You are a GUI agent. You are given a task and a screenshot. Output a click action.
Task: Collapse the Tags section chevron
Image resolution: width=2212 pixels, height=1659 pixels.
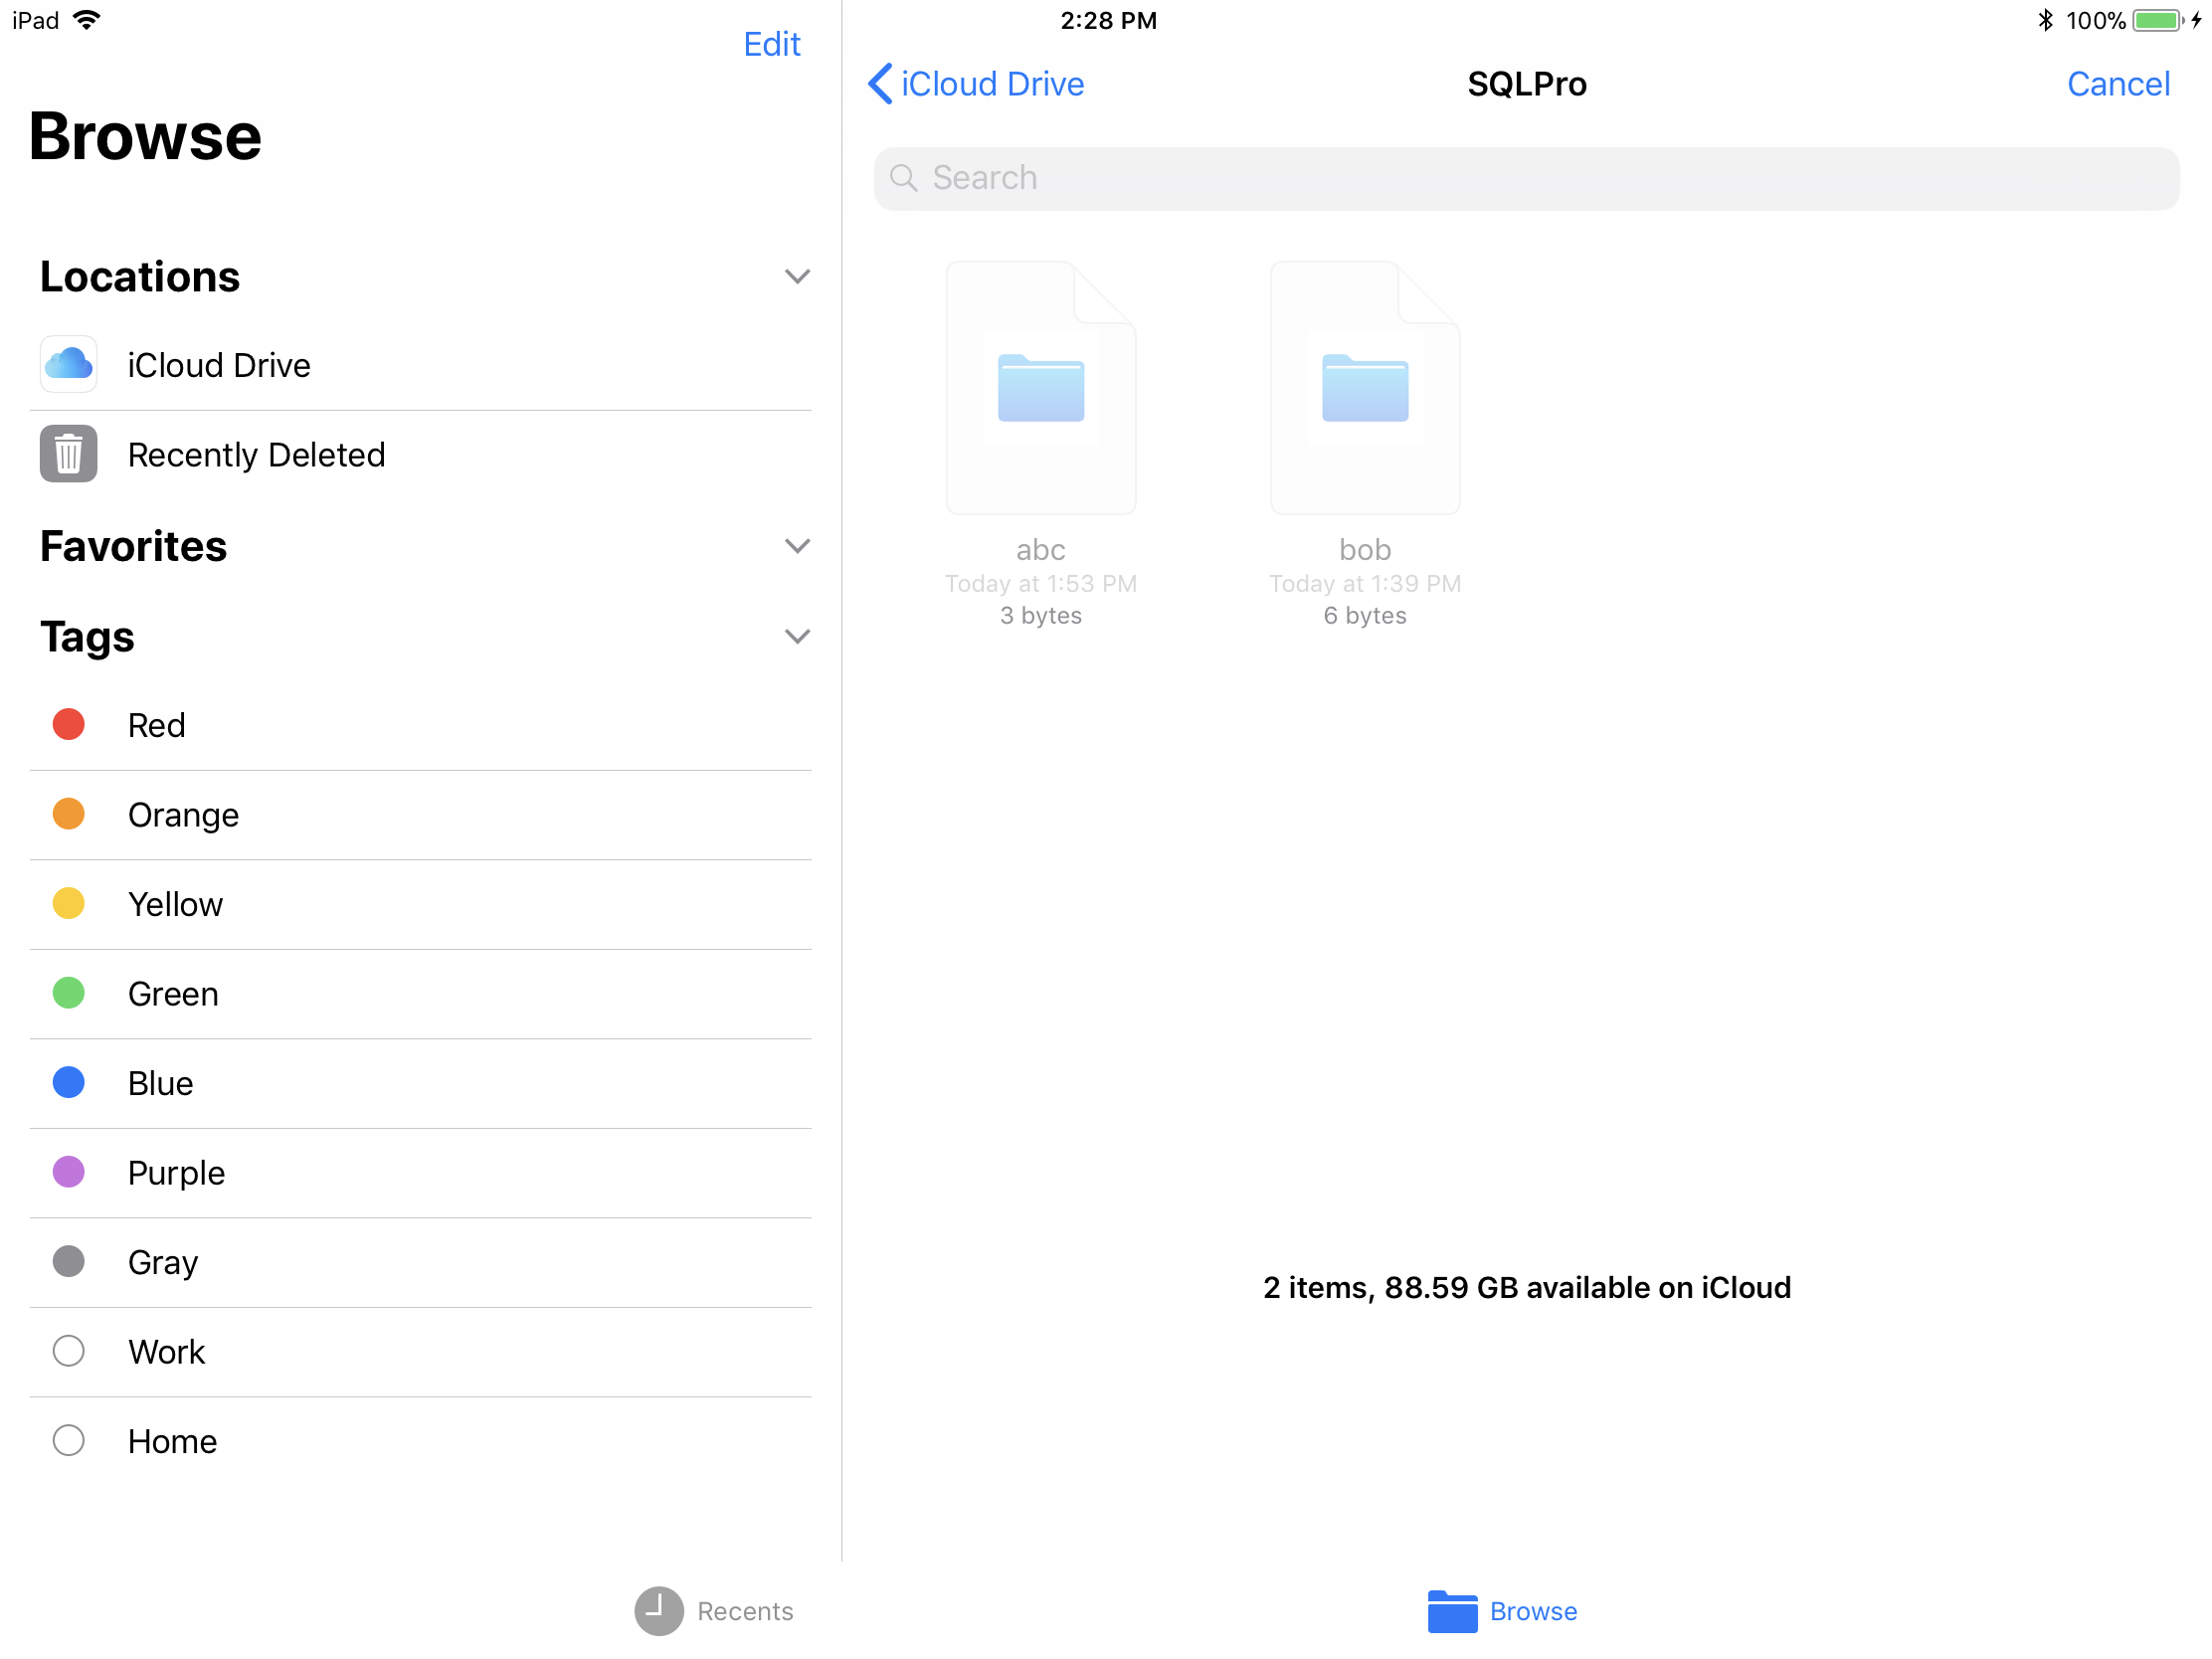coord(797,637)
